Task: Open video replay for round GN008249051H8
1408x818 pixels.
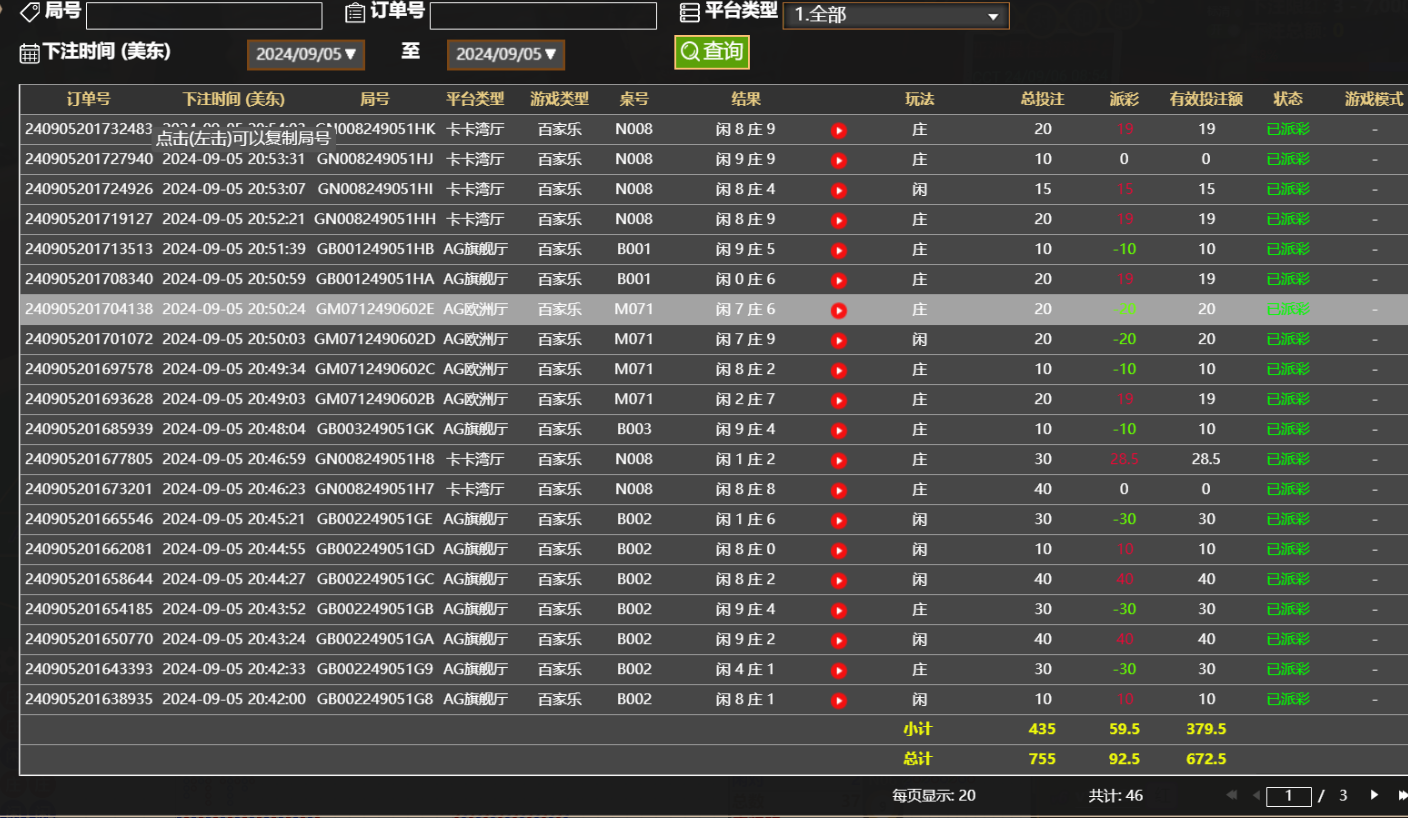Action: tap(839, 460)
